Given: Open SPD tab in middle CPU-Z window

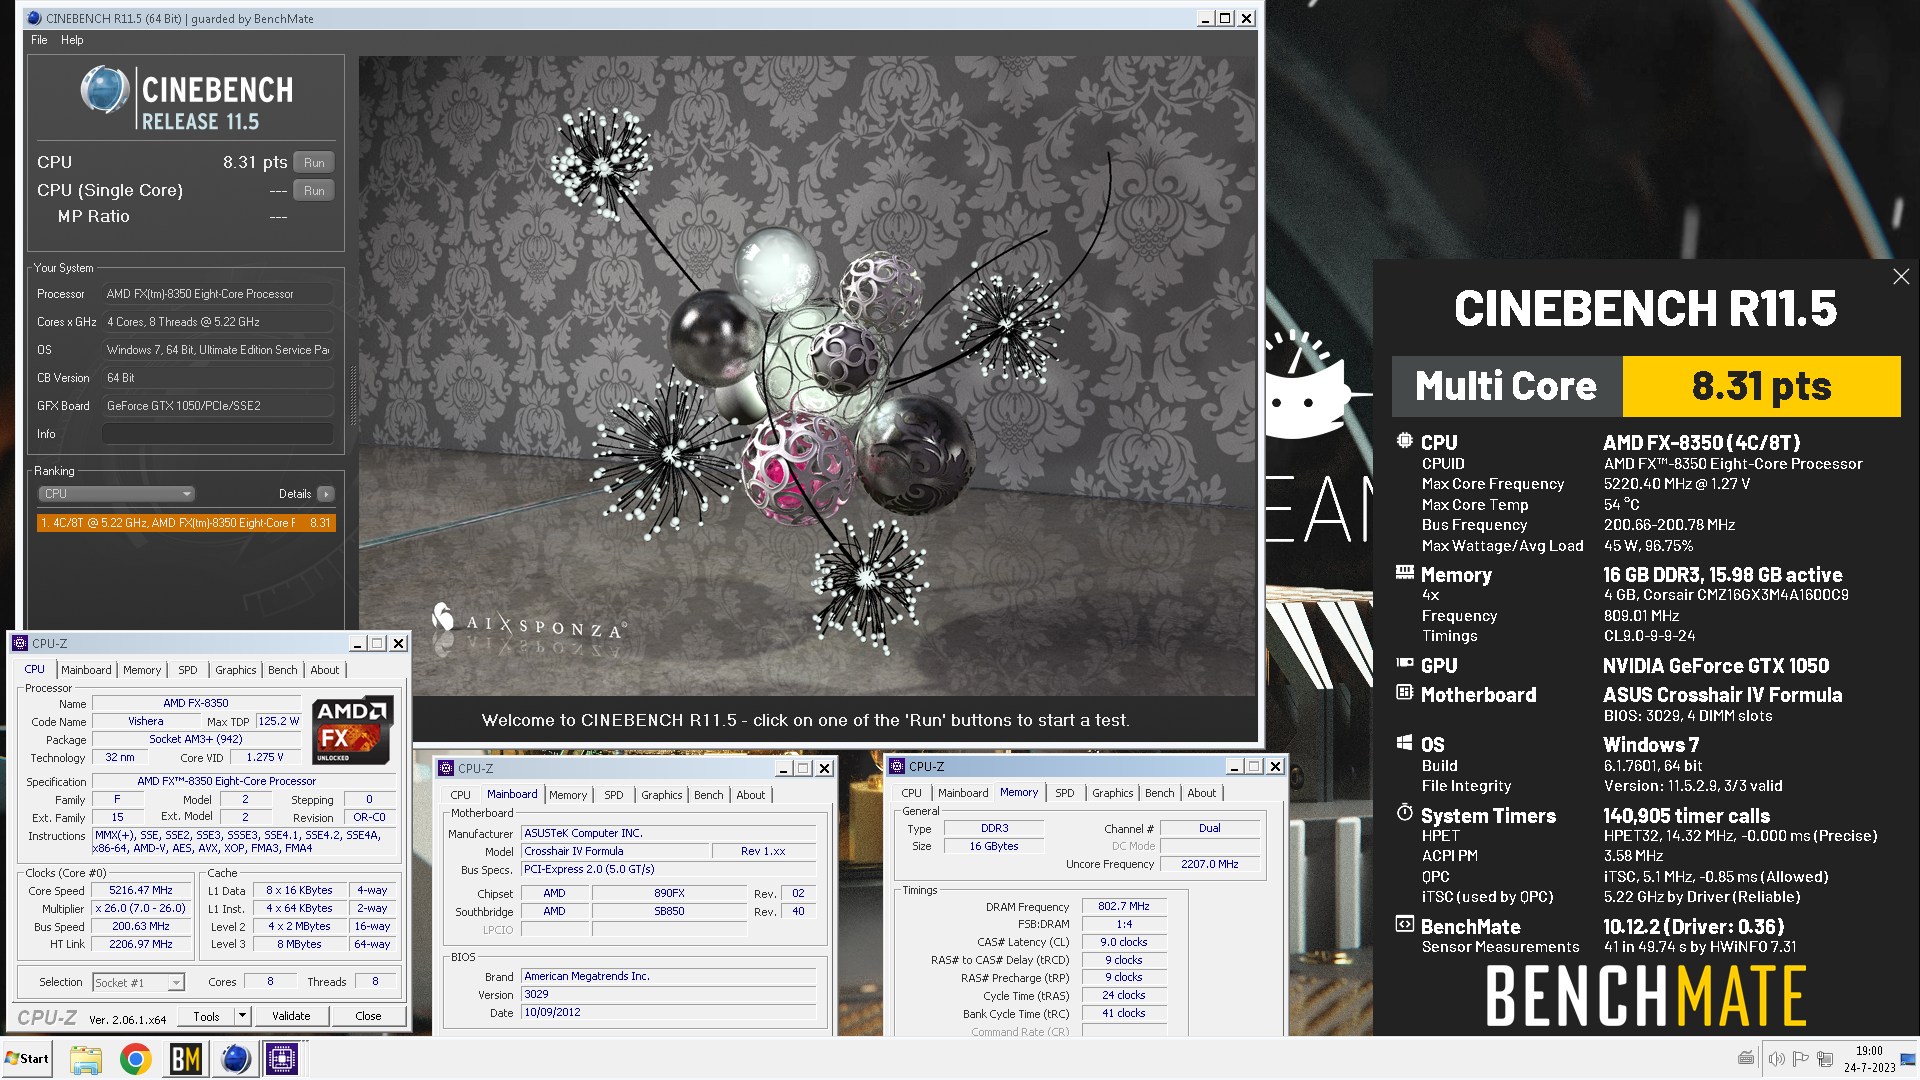Looking at the screenshot, I should [x=614, y=795].
